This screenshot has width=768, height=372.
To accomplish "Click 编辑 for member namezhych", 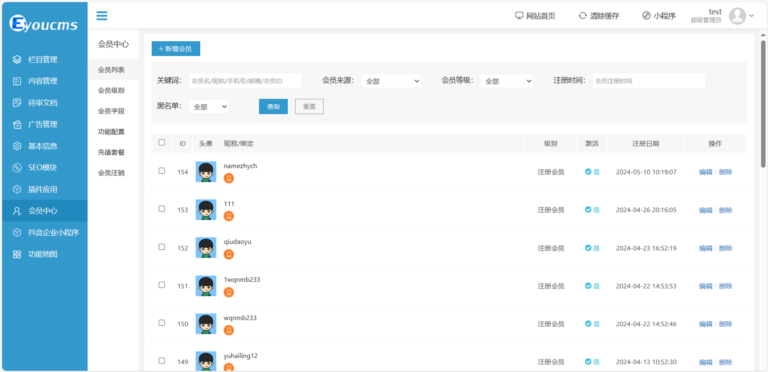I will [x=705, y=172].
